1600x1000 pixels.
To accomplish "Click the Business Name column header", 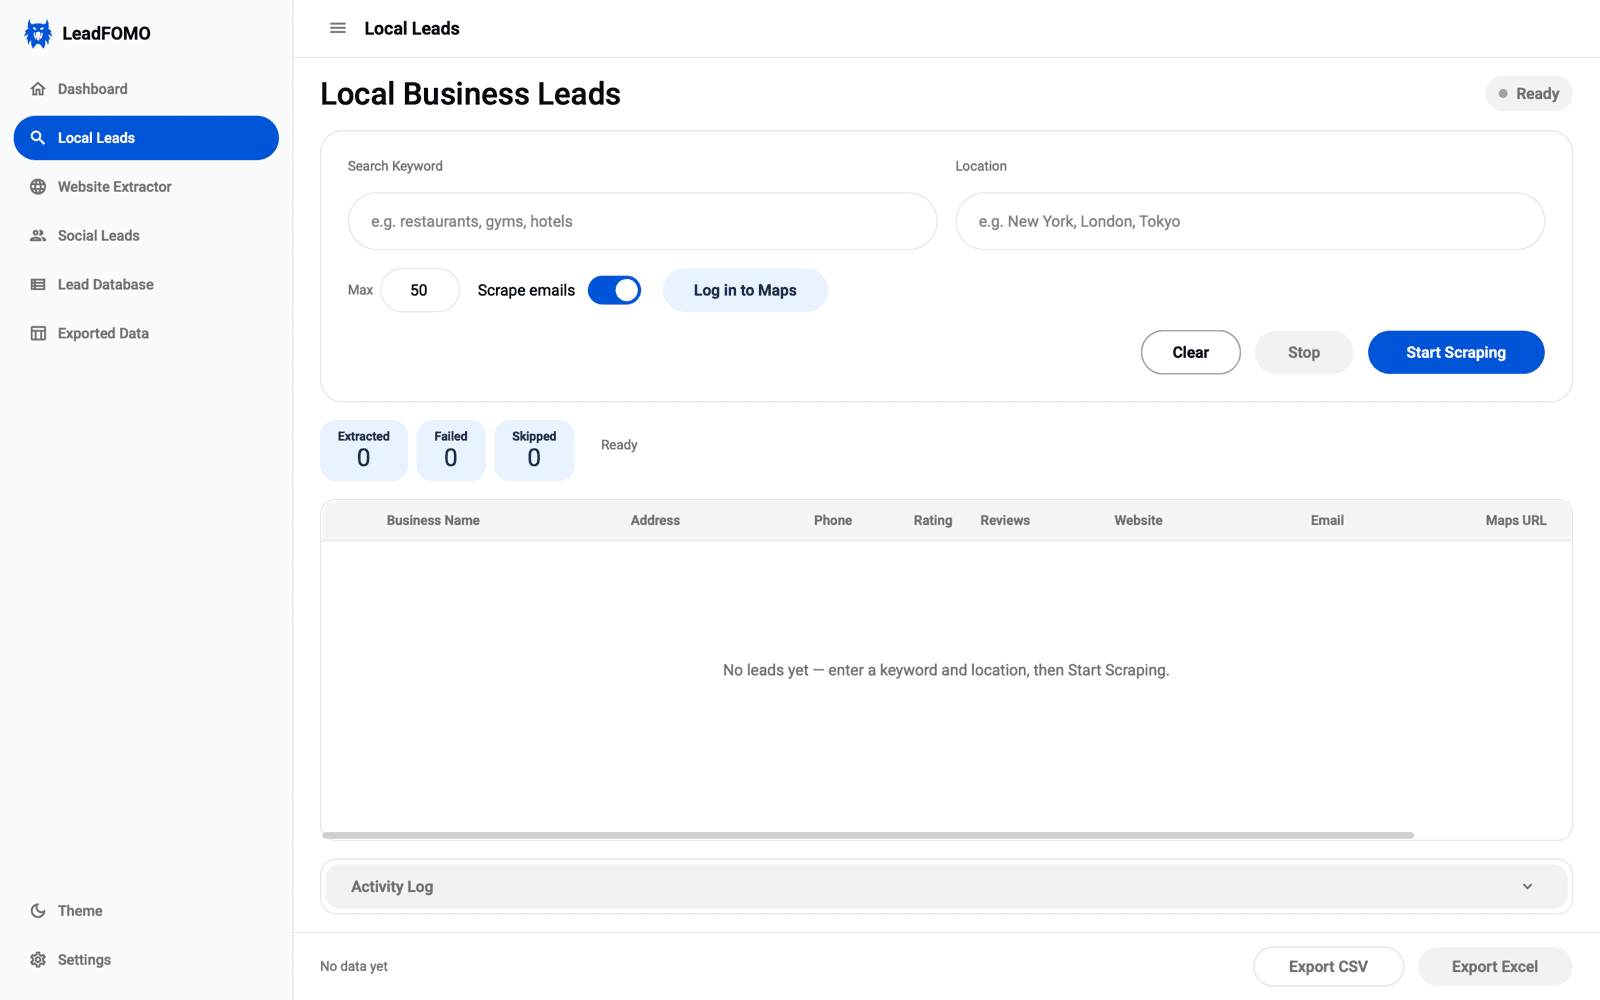I will click(433, 521).
